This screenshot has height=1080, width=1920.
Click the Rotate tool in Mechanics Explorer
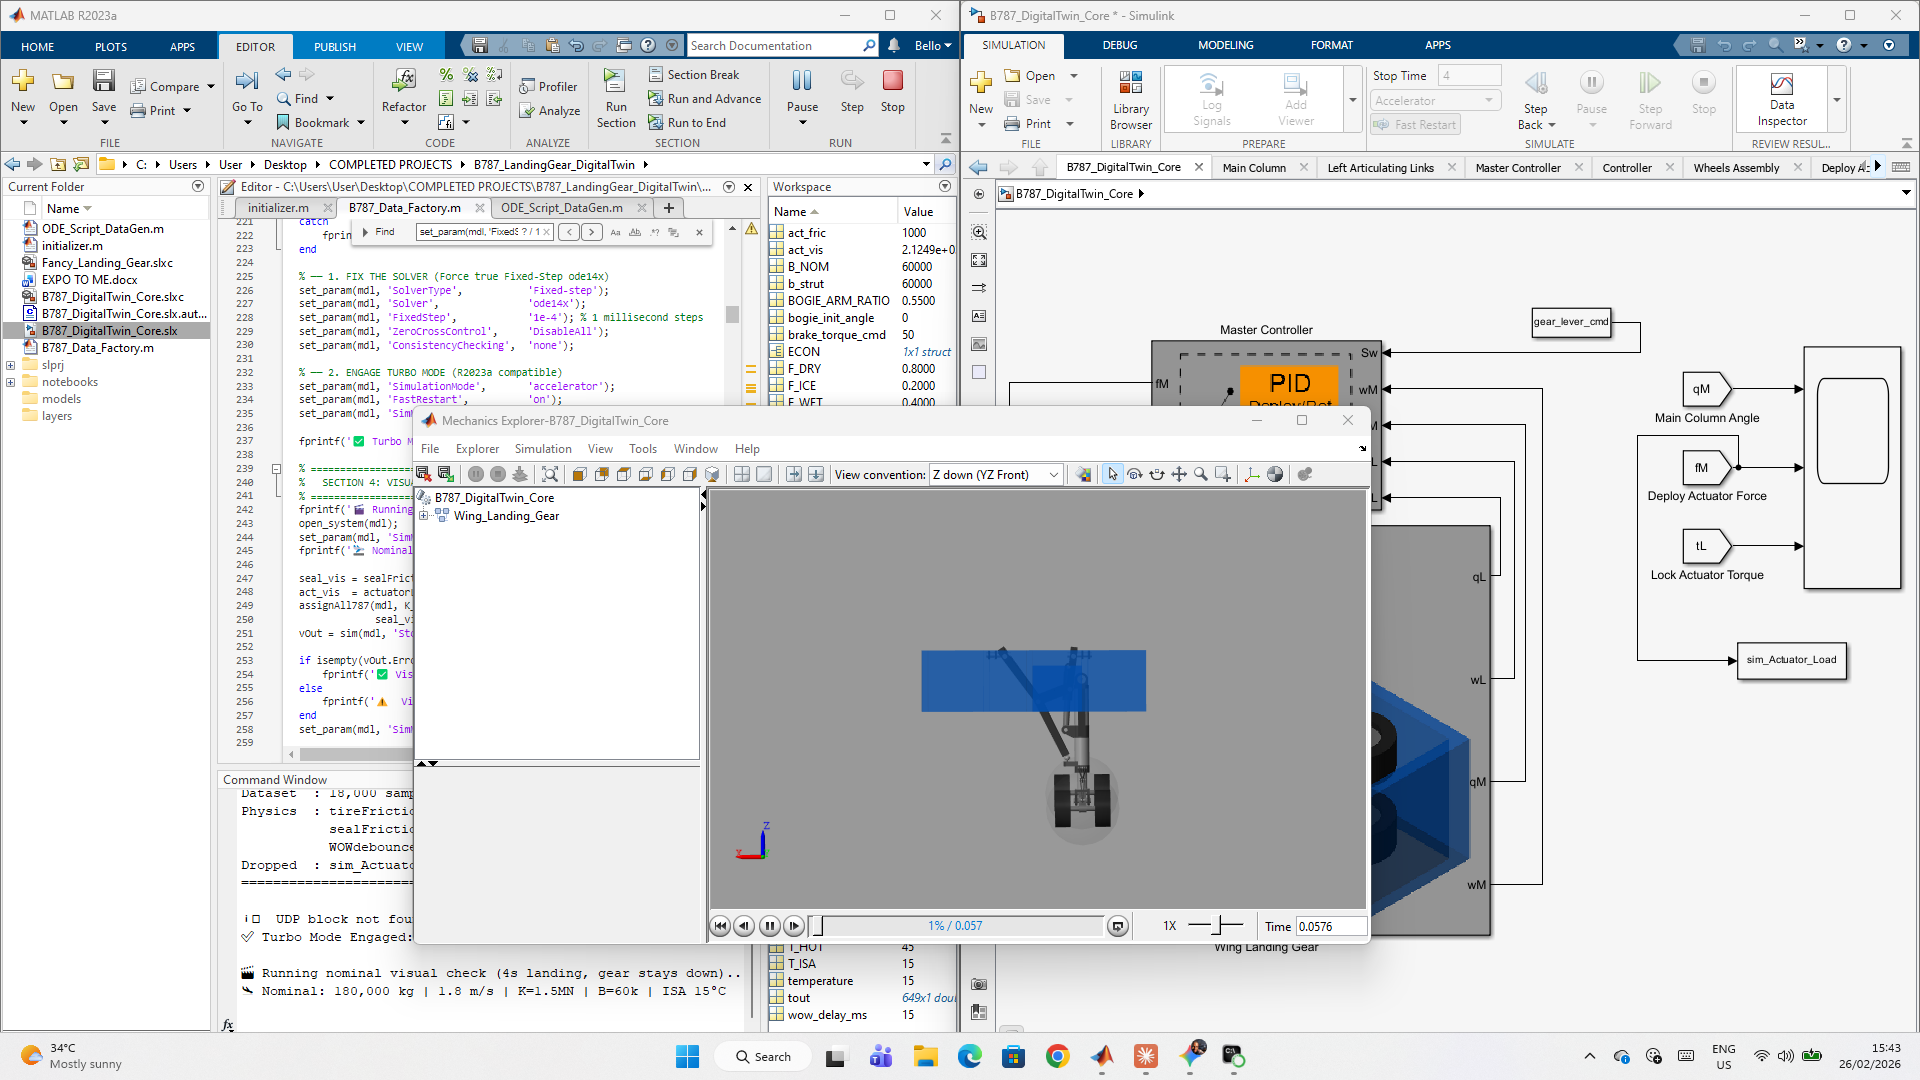coord(1135,475)
